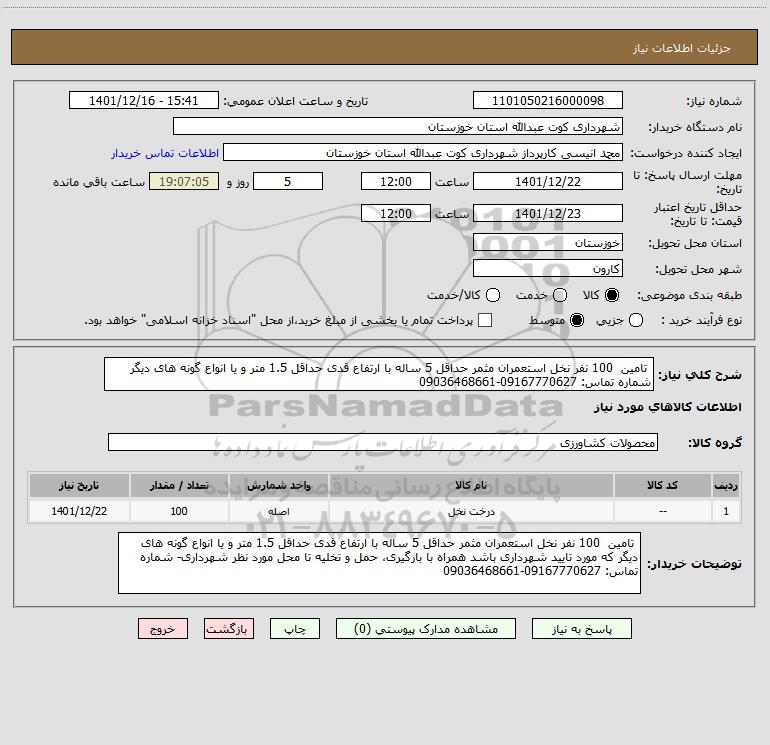Click the buyer organization name field
Image resolution: width=770 pixels, height=745 pixels.
pos(398,127)
